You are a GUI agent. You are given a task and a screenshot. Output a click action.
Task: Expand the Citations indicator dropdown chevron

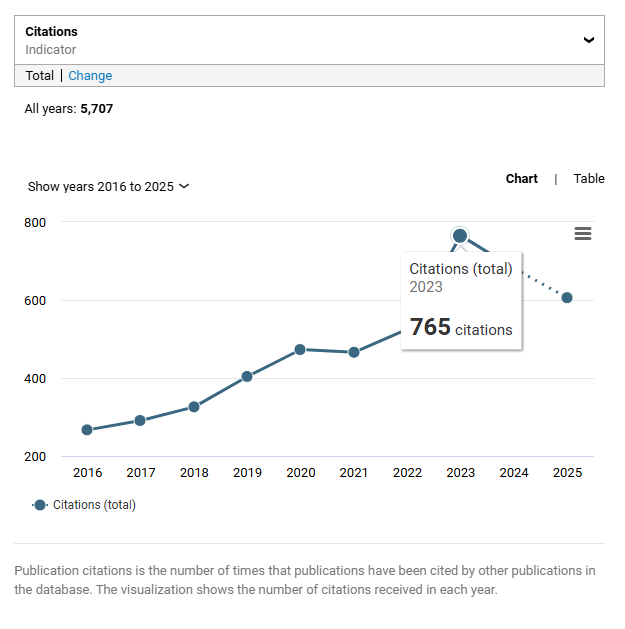click(x=589, y=40)
